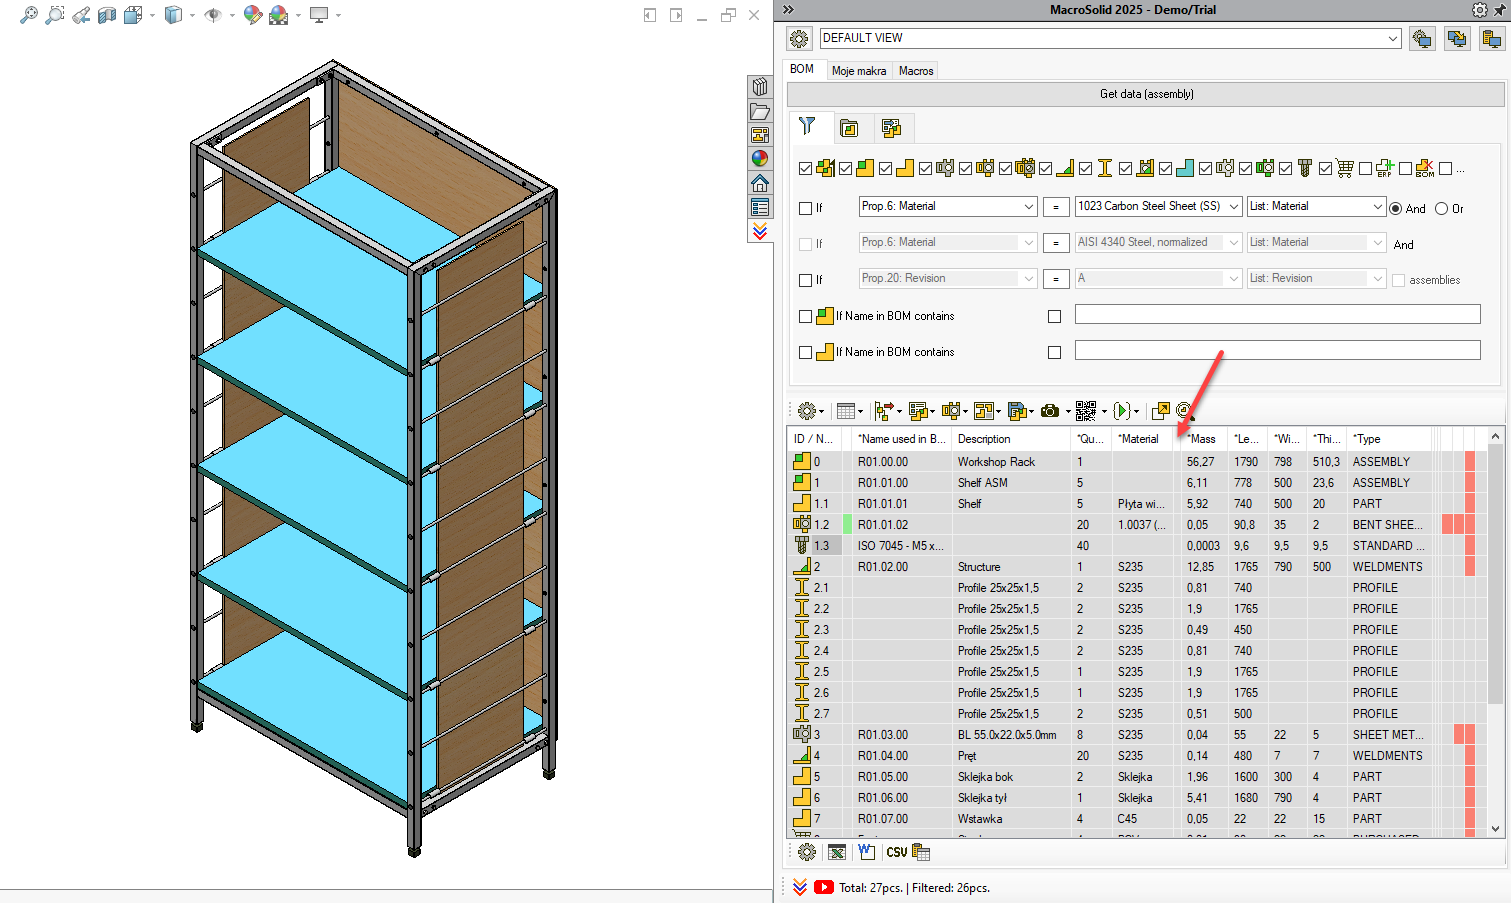Enable the If Prop.20 Revision condition checkbox
This screenshot has width=1511, height=903.
(805, 280)
